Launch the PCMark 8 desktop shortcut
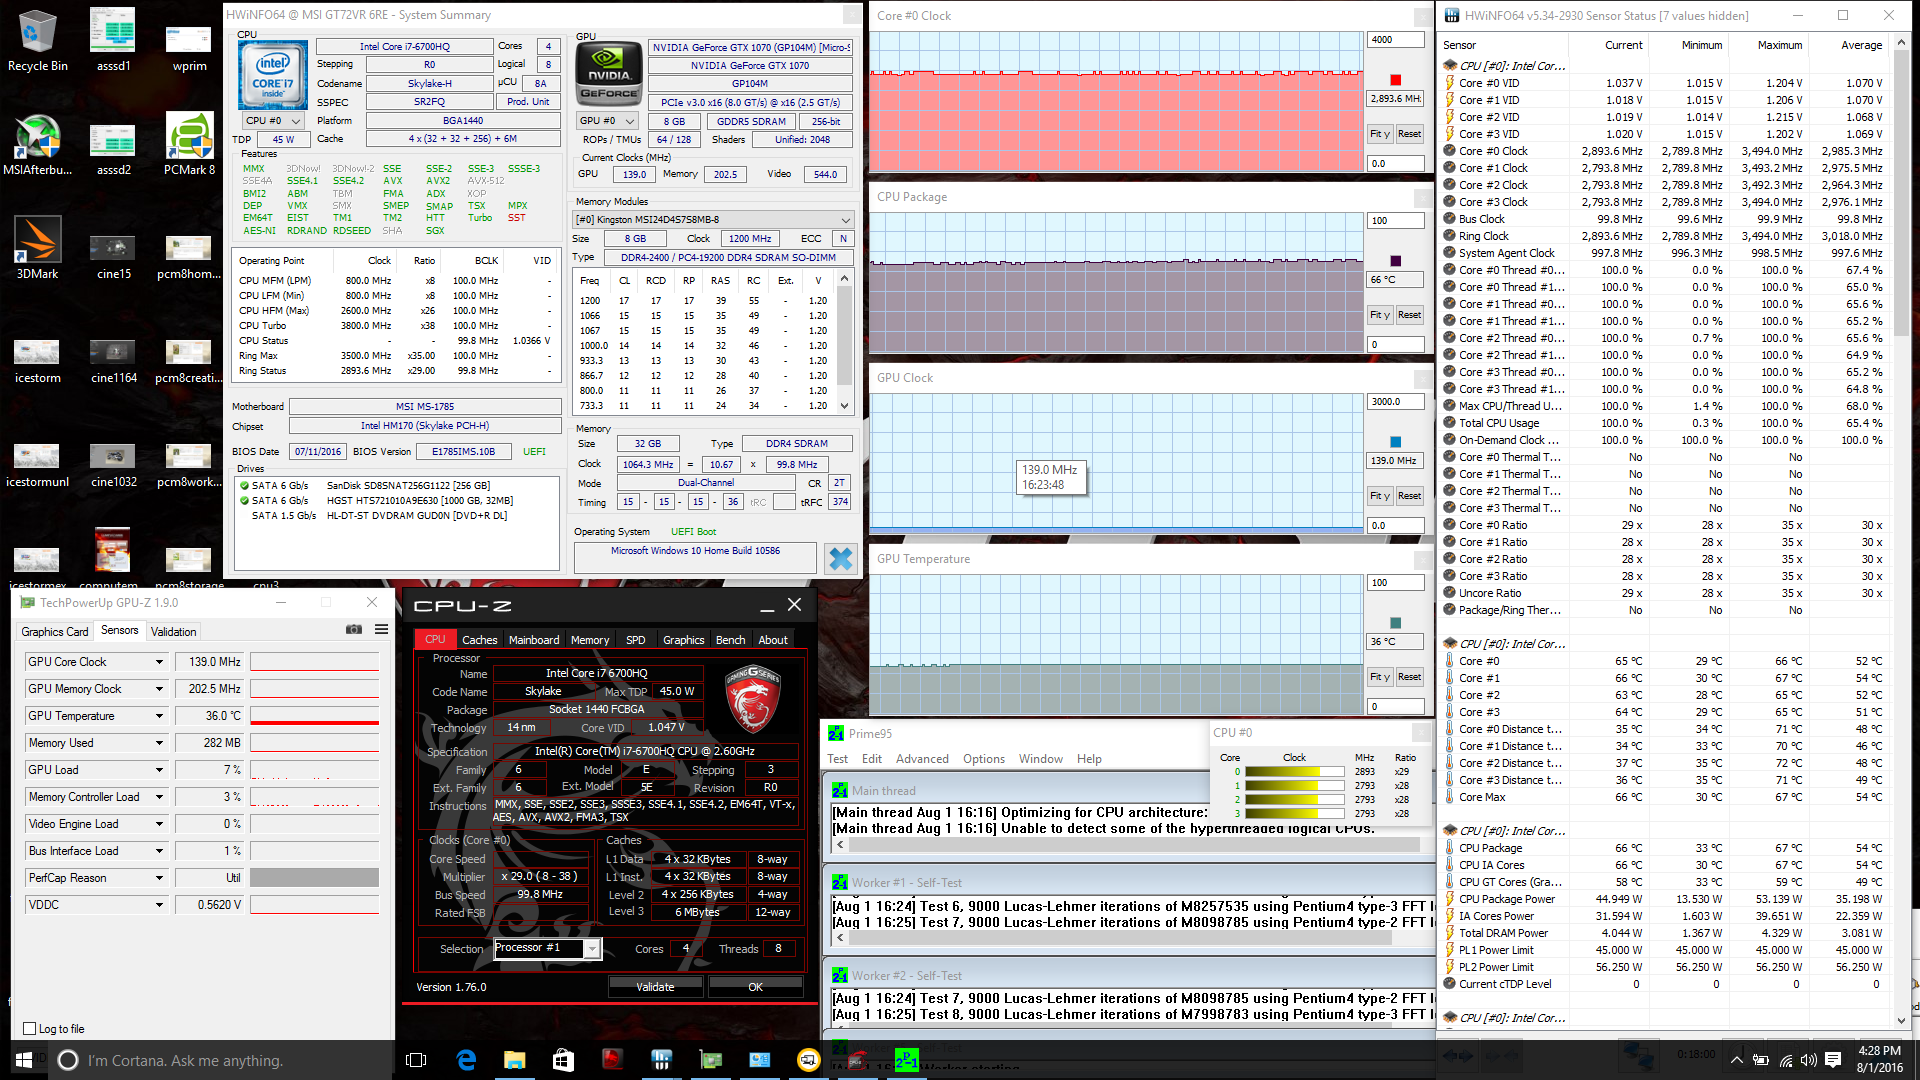 (189, 144)
